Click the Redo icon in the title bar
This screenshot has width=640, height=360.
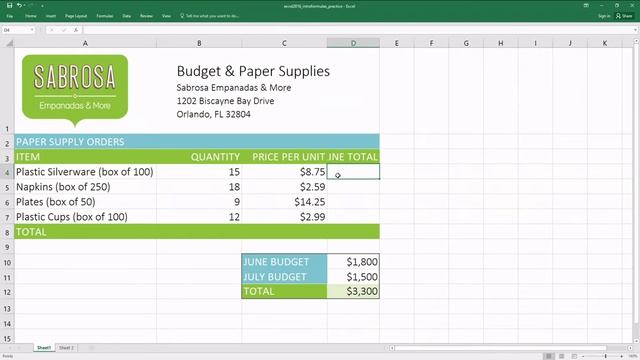point(31,6)
